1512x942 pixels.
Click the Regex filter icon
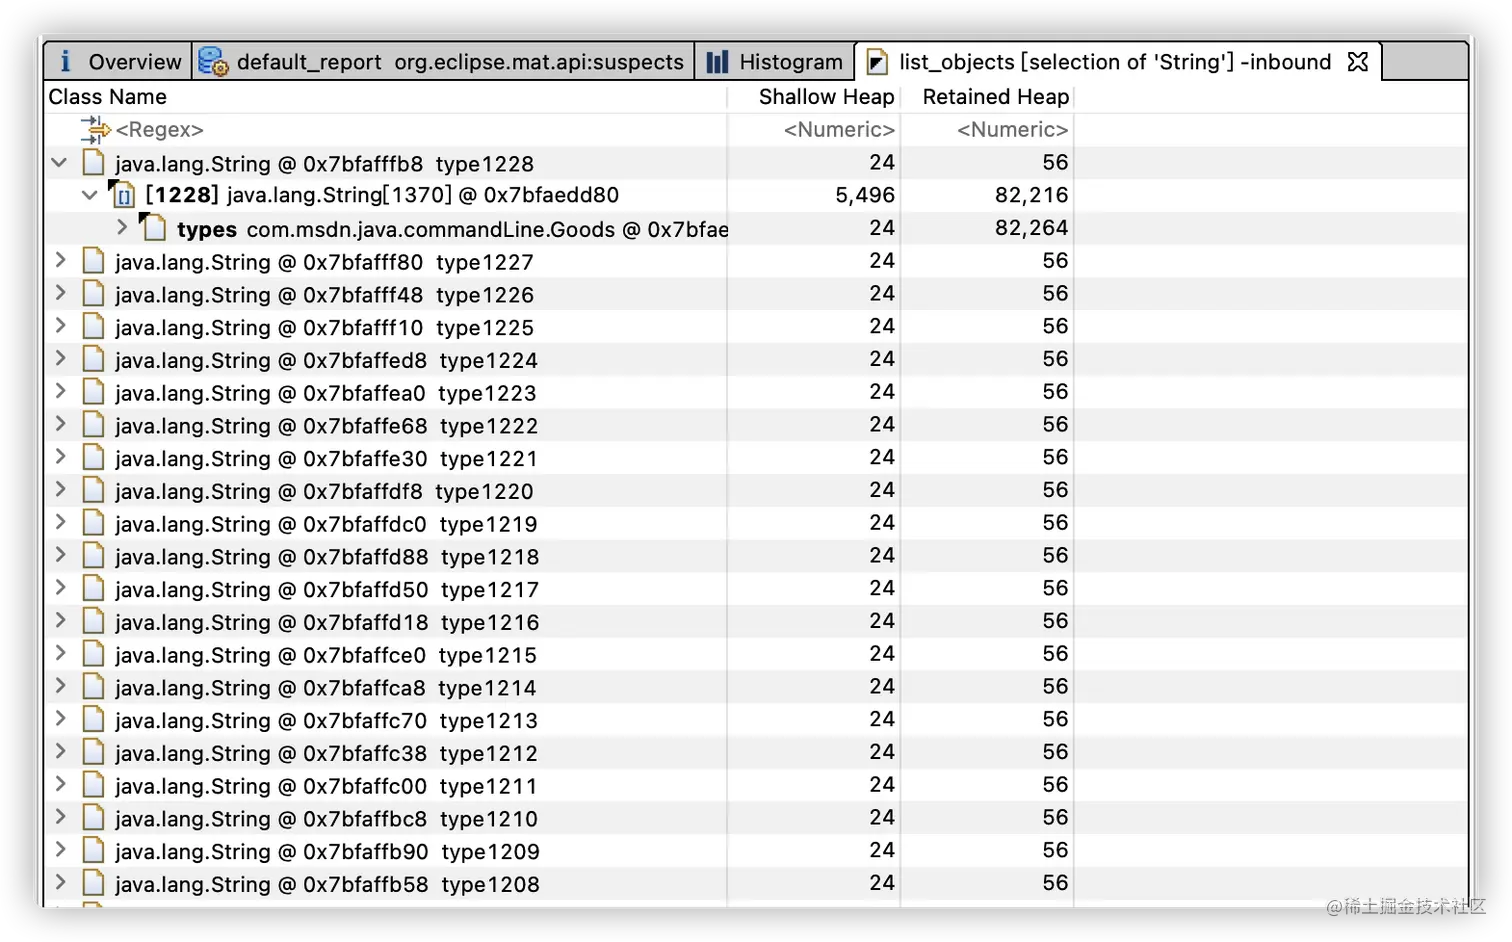coord(95,130)
